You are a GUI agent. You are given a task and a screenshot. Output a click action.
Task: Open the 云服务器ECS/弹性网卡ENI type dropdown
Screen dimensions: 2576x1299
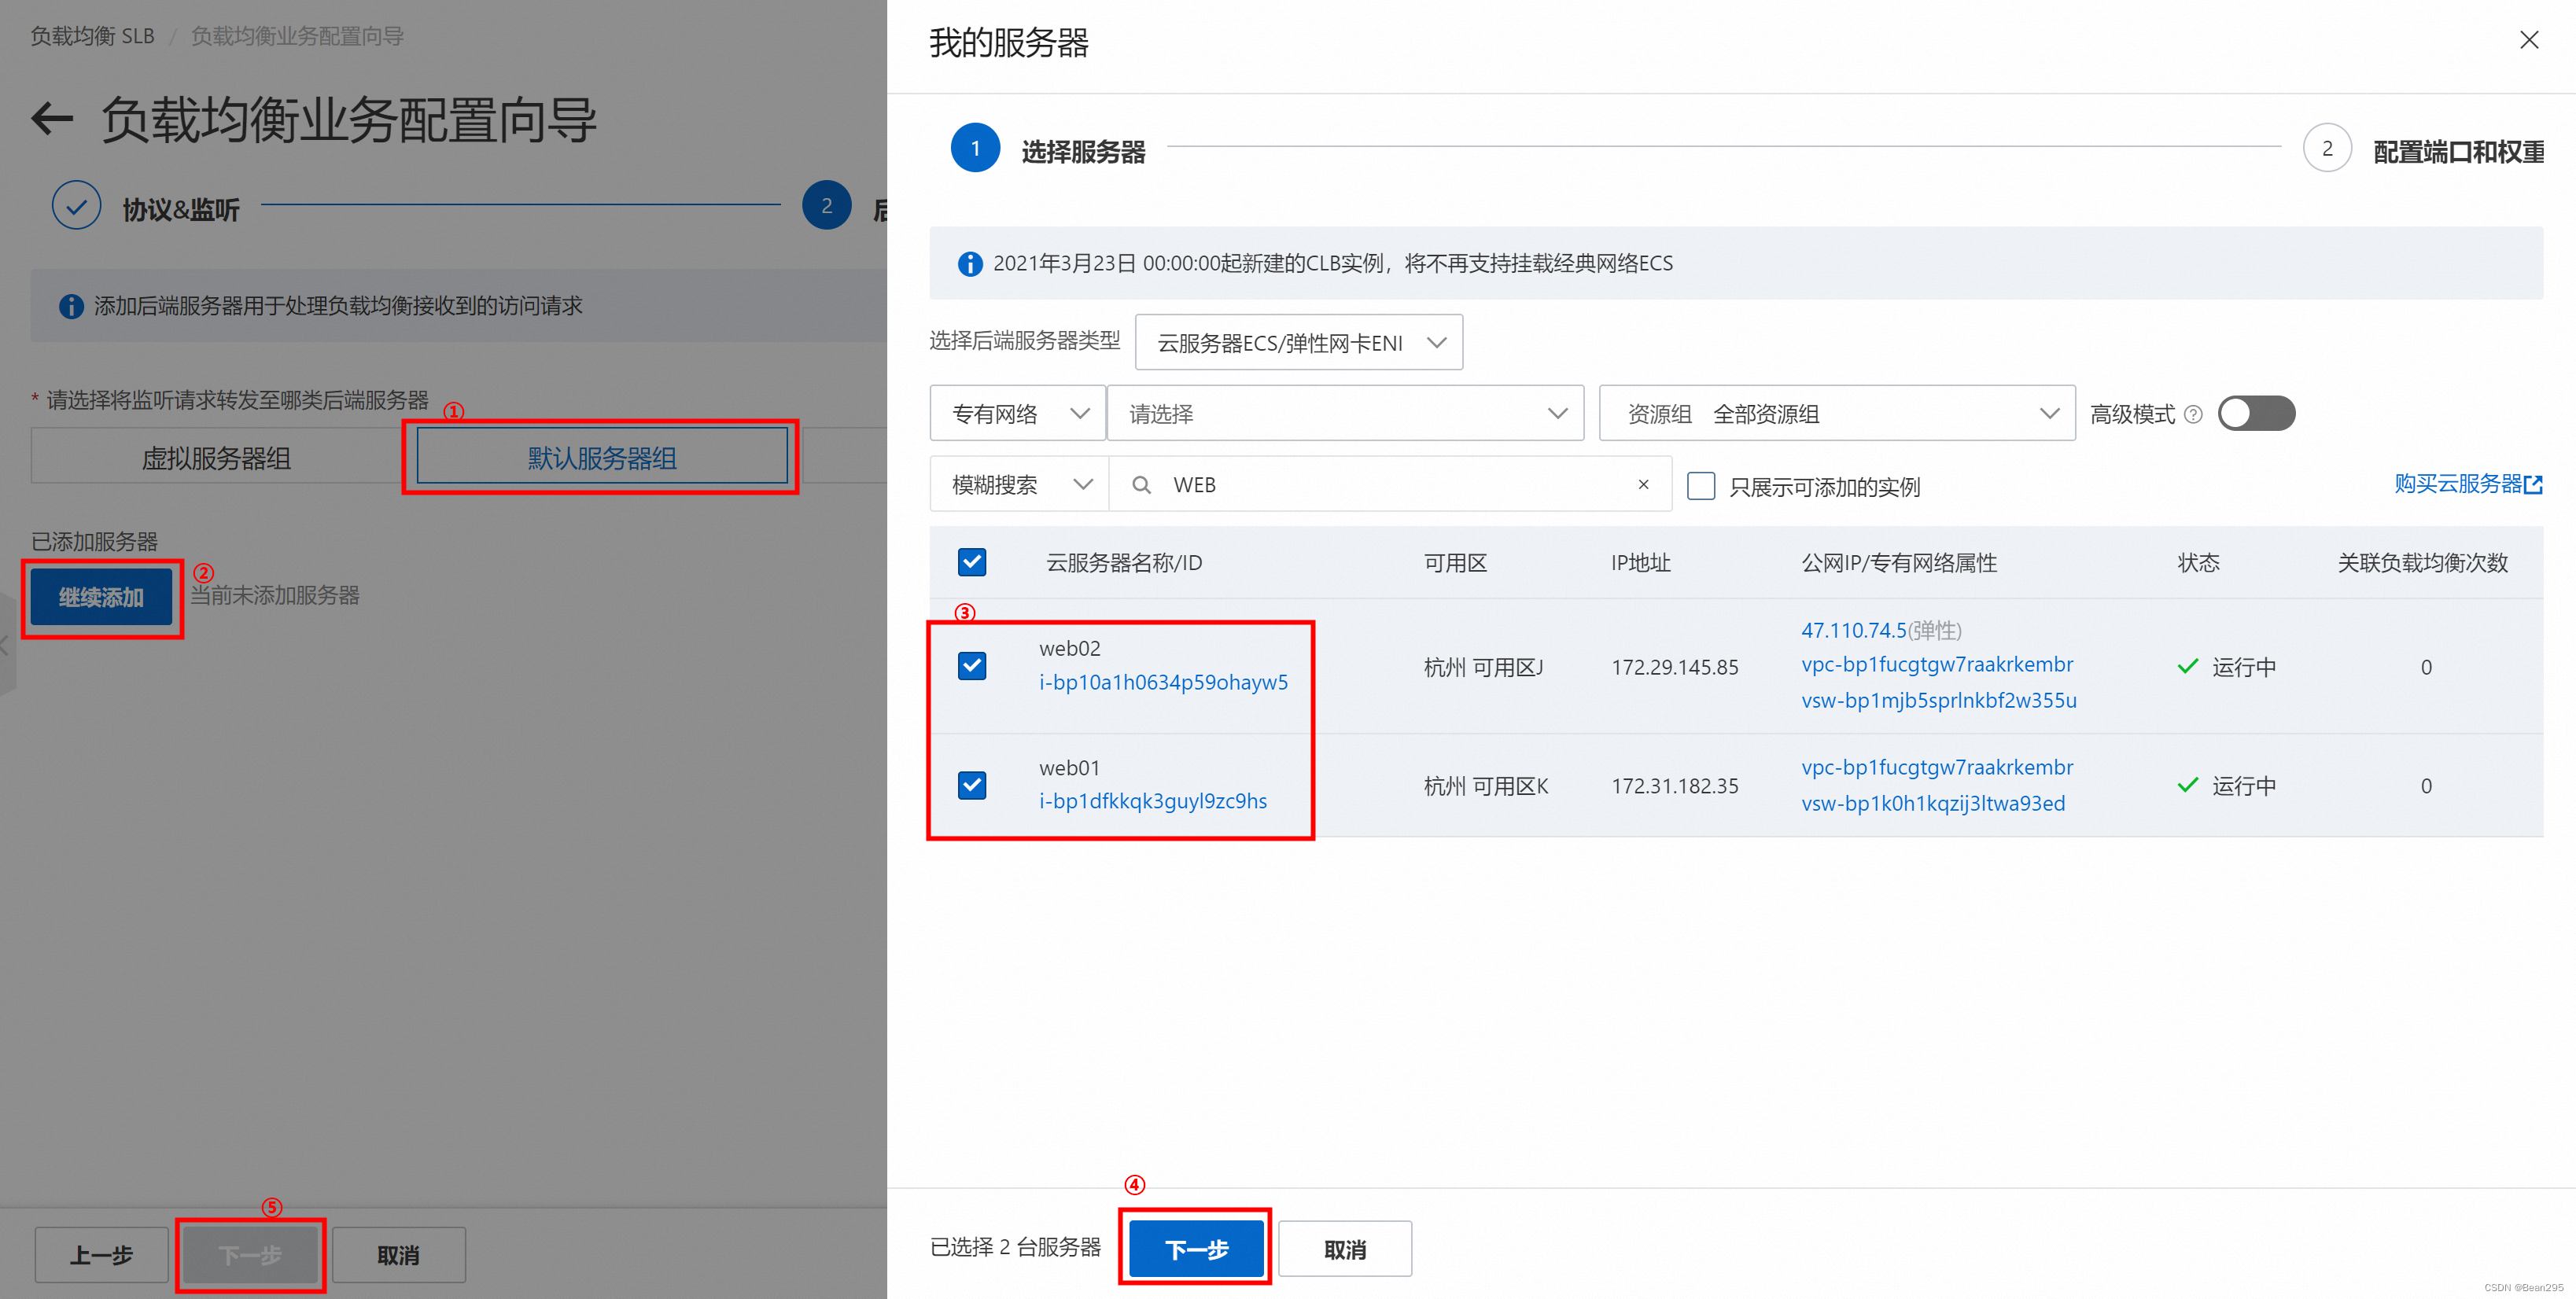click(x=1298, y=343)
